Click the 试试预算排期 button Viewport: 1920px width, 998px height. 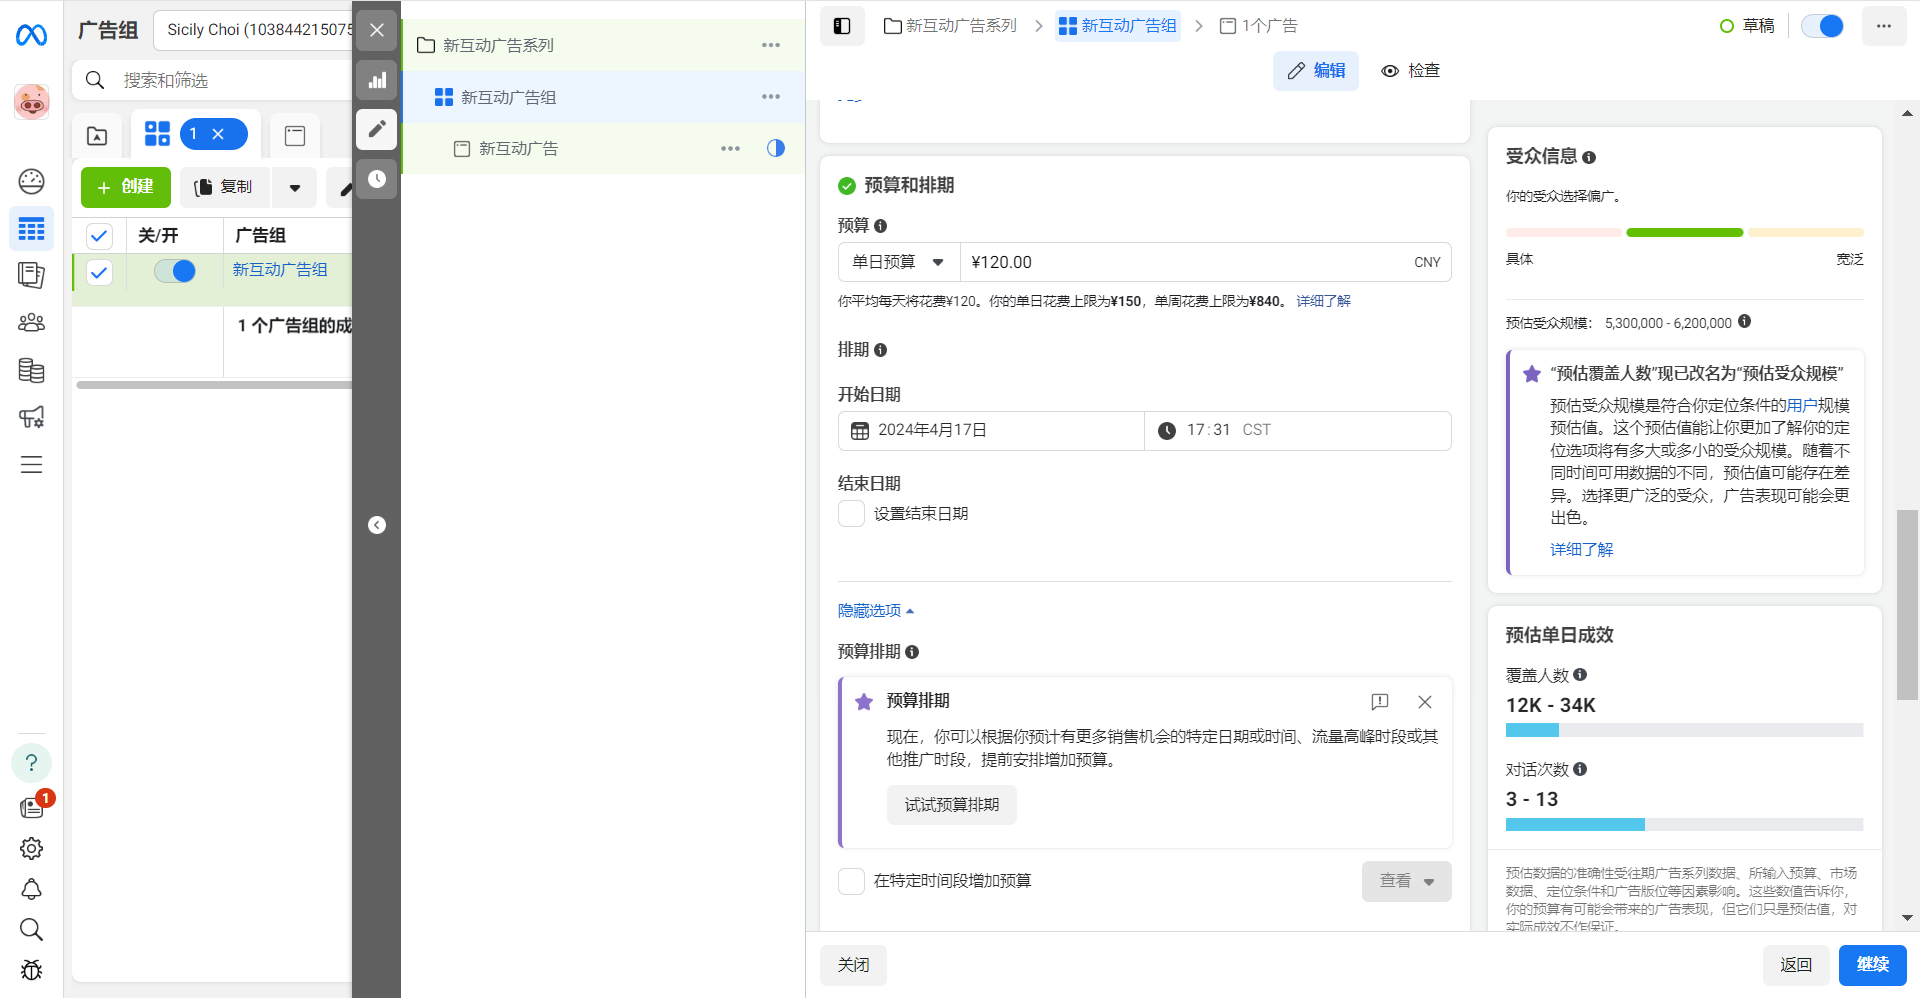(x=951, y=805)
